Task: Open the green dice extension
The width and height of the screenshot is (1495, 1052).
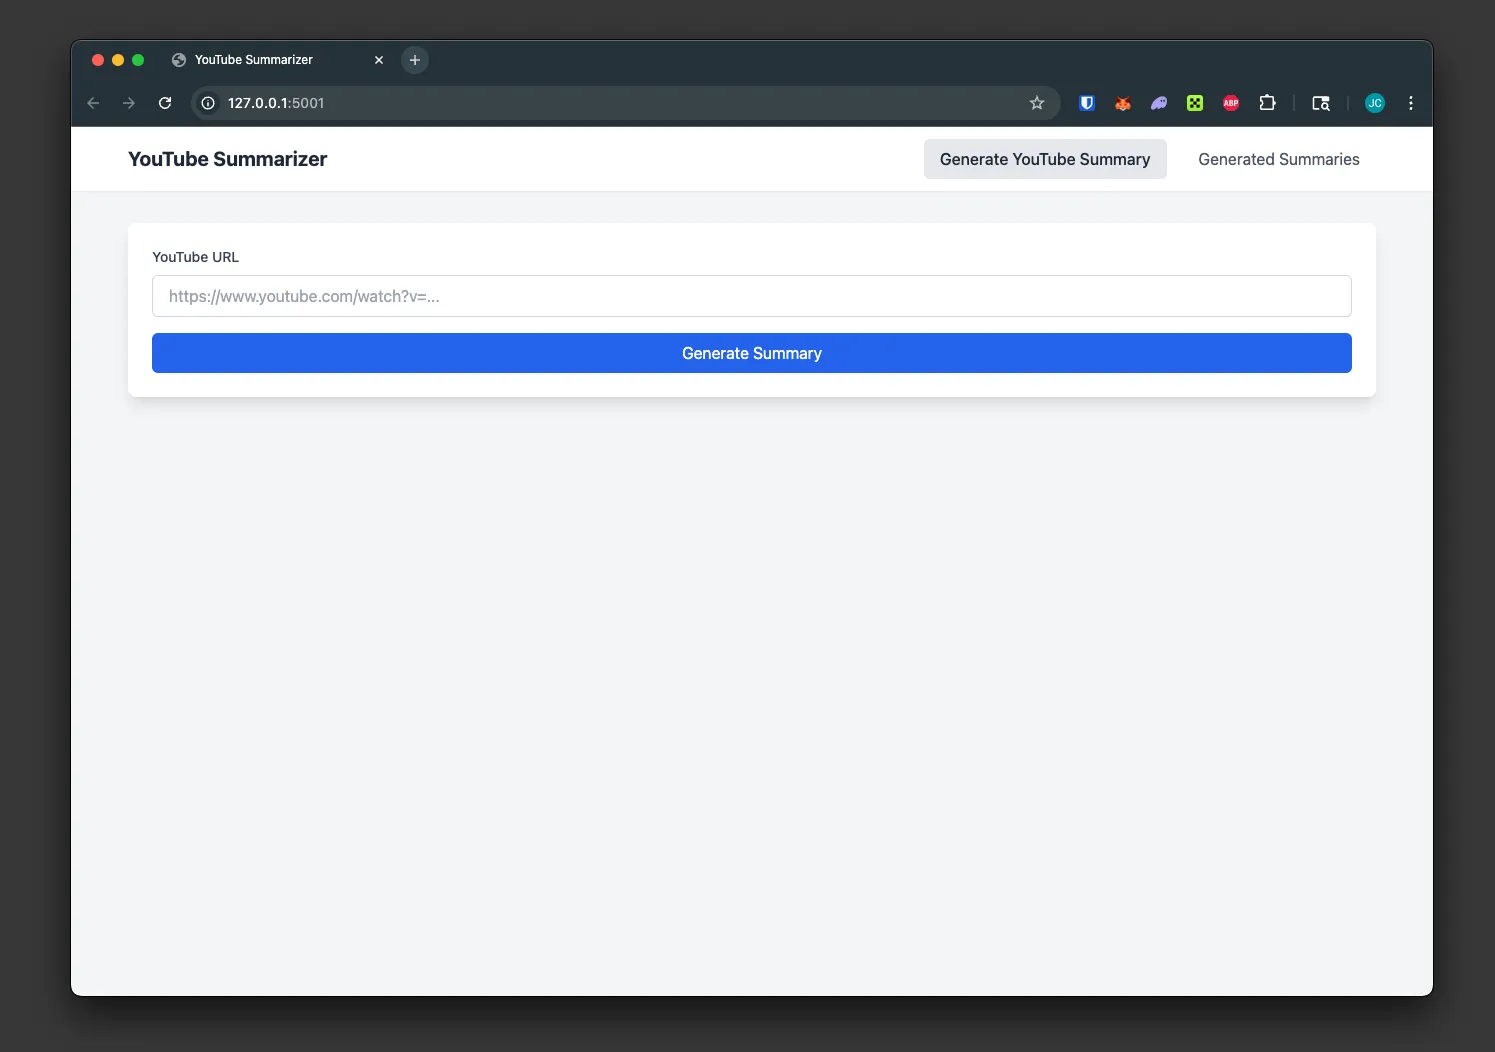Action: [x=1194, y=103]
